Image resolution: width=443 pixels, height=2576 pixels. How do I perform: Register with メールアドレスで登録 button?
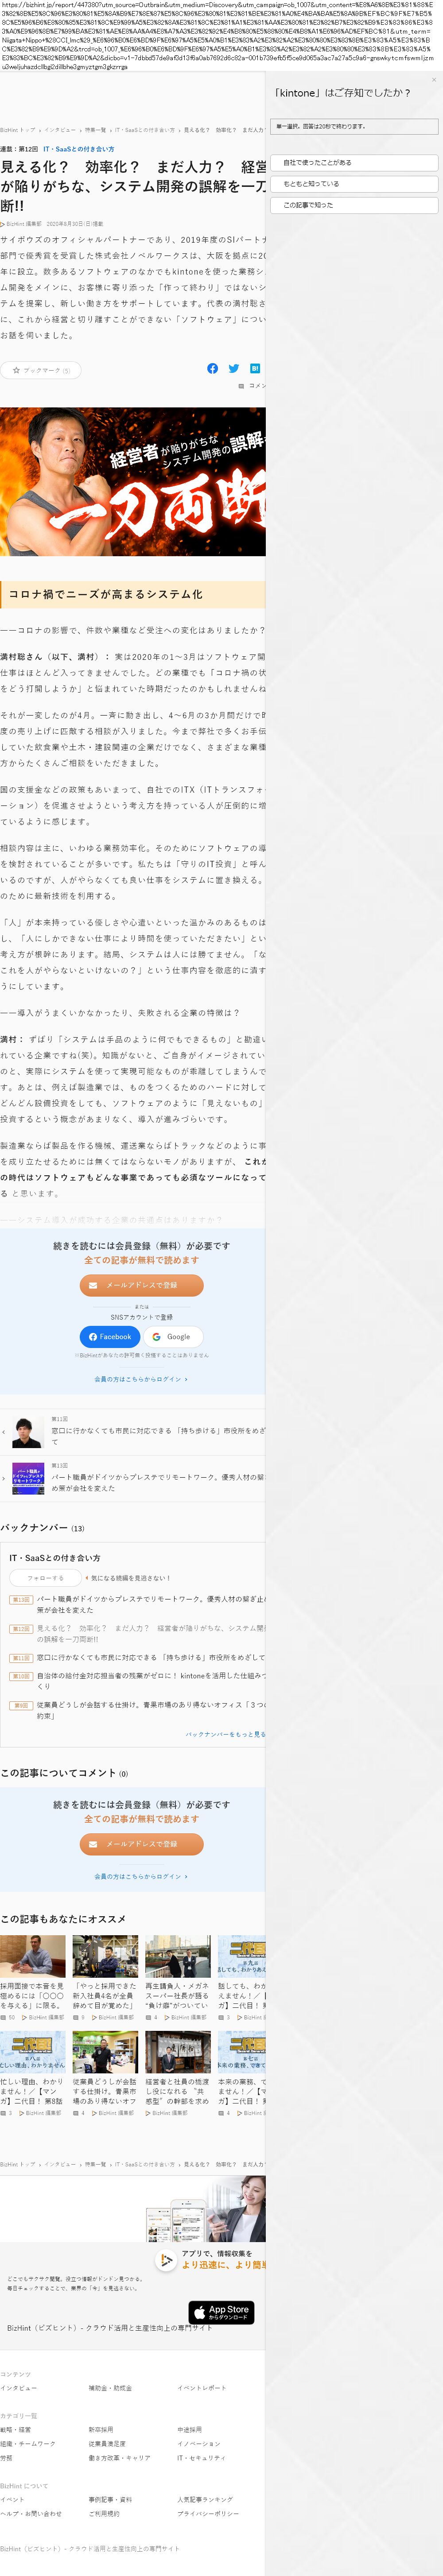click(141, 1285)
